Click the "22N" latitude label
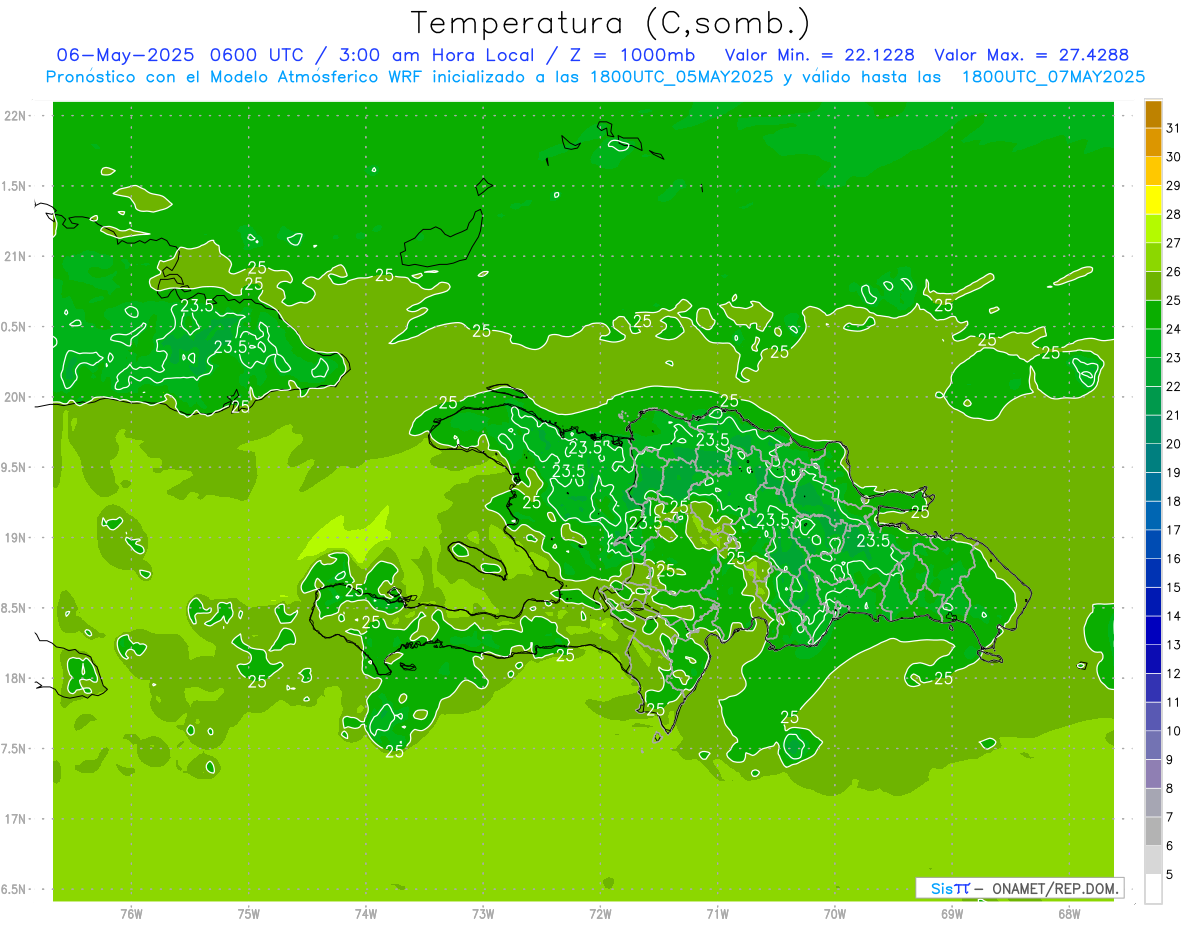The image size is (1200, 927). tap(15, 116)
